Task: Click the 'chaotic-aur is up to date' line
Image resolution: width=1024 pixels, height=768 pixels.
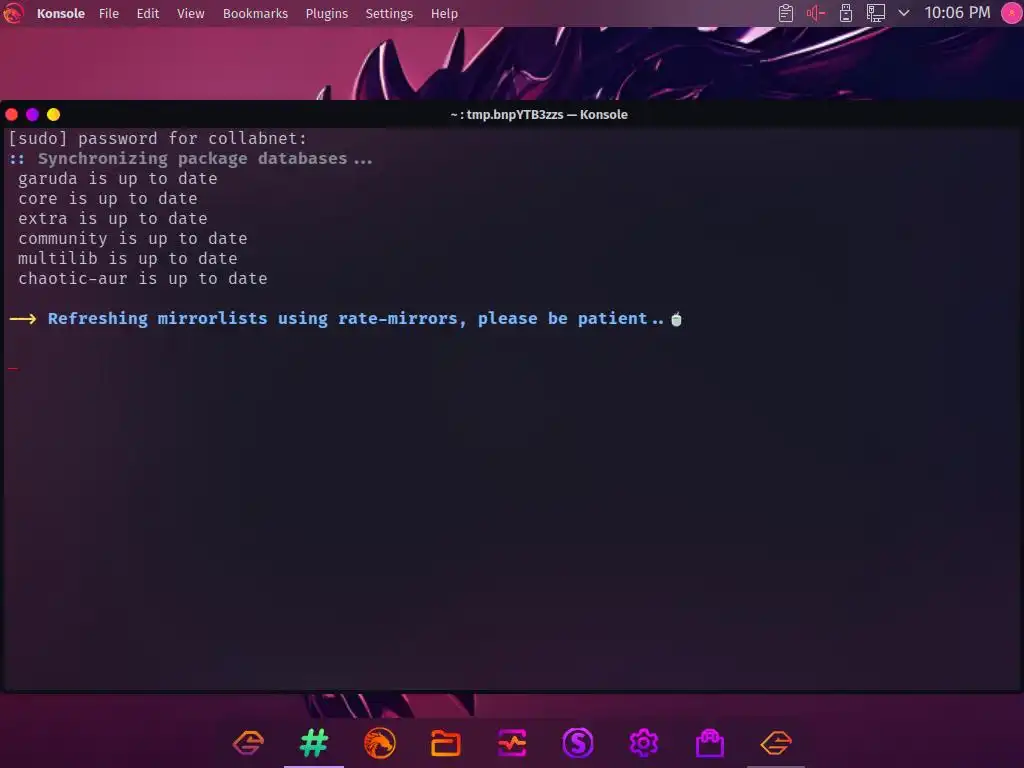Action: pos(142,279)
